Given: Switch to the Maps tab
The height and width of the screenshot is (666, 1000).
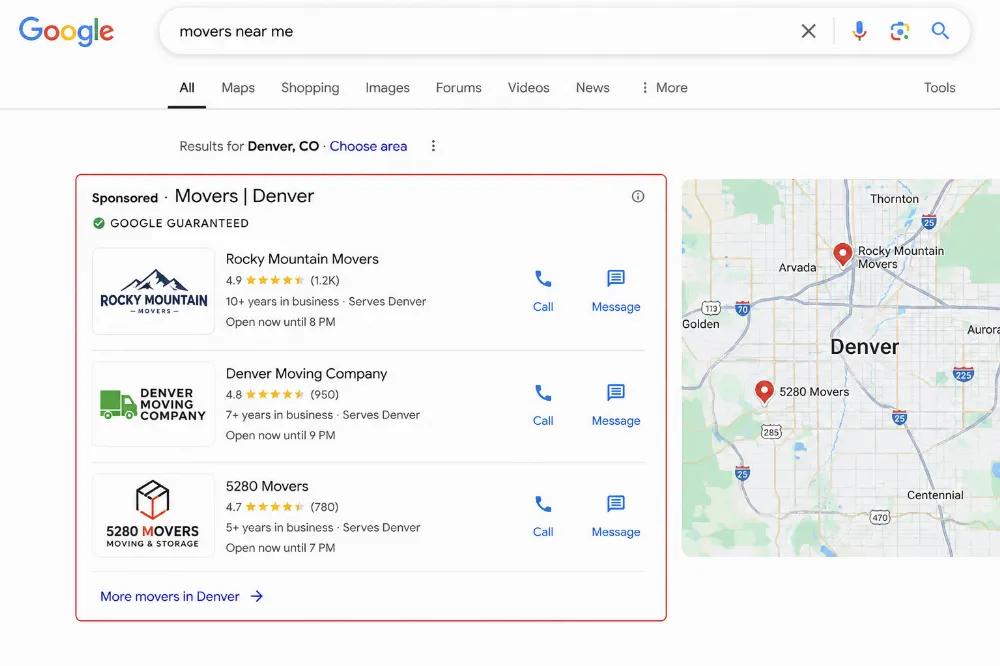Looking at the screenshot, I should click(238, 88).
